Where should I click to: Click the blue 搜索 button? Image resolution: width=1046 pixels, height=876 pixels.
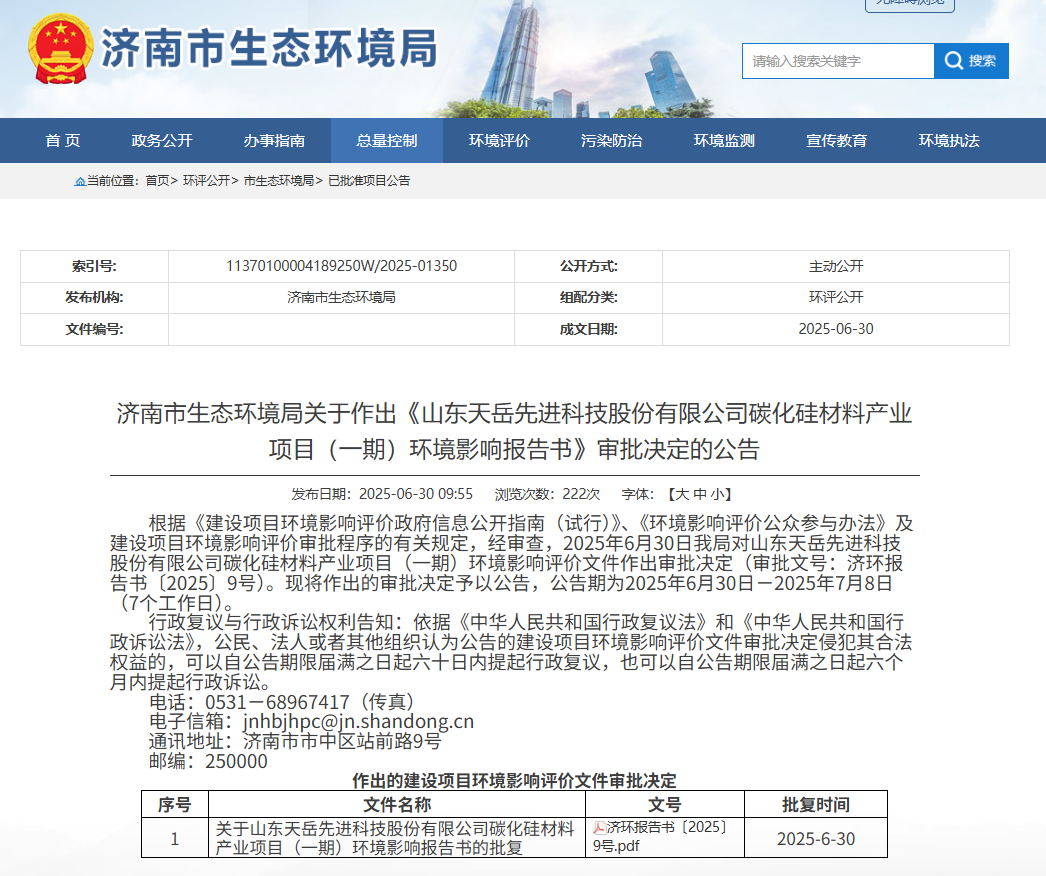pyautogui.click(x=971, y=61)
